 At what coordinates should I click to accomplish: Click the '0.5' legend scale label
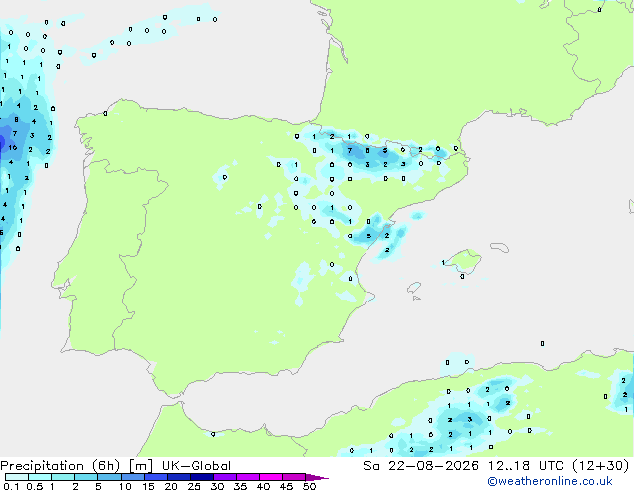coord(35,486)
